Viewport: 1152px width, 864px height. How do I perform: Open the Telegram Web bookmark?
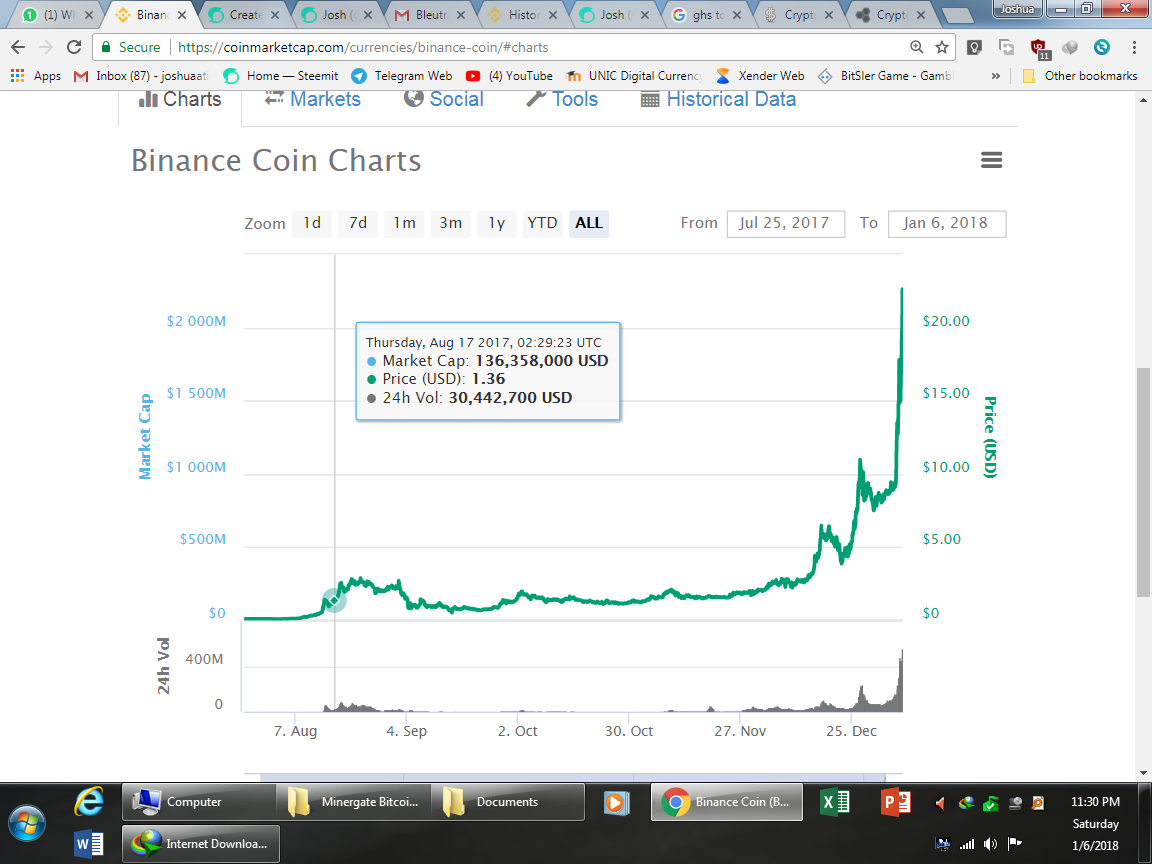tap(402, 76)
